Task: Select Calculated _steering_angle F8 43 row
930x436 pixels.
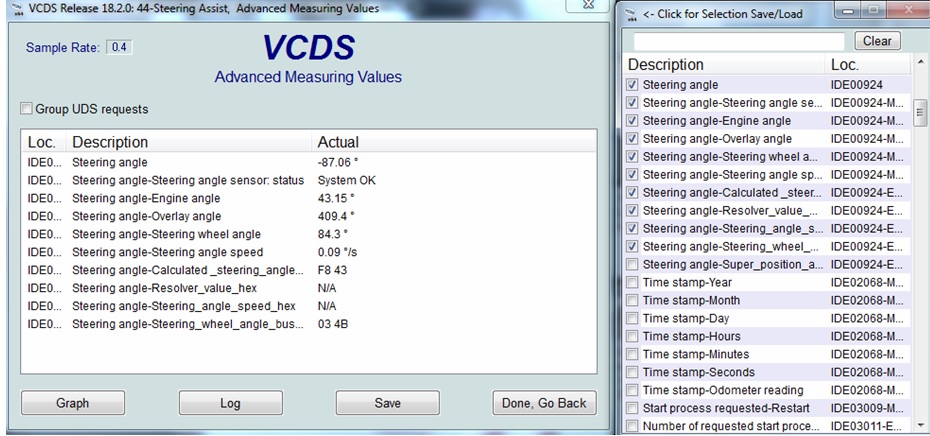Action: (308, 270)
